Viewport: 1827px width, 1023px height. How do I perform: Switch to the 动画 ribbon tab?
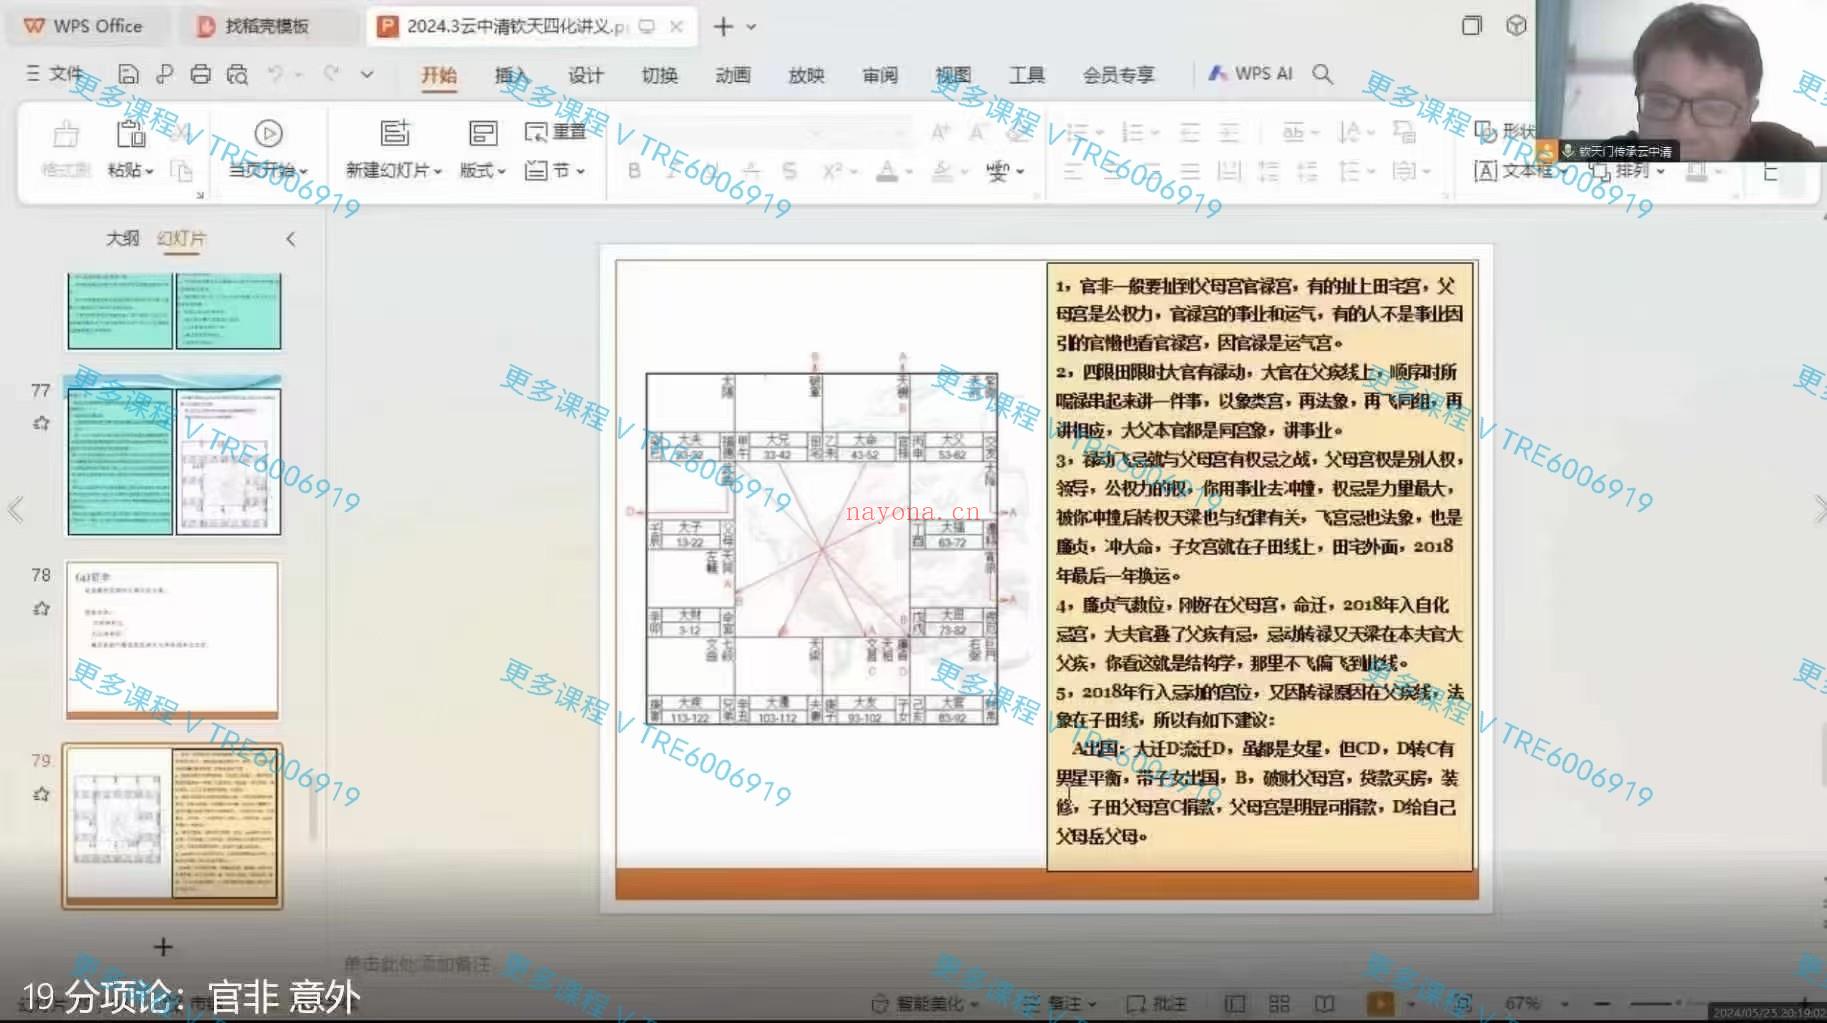point(733,75)
